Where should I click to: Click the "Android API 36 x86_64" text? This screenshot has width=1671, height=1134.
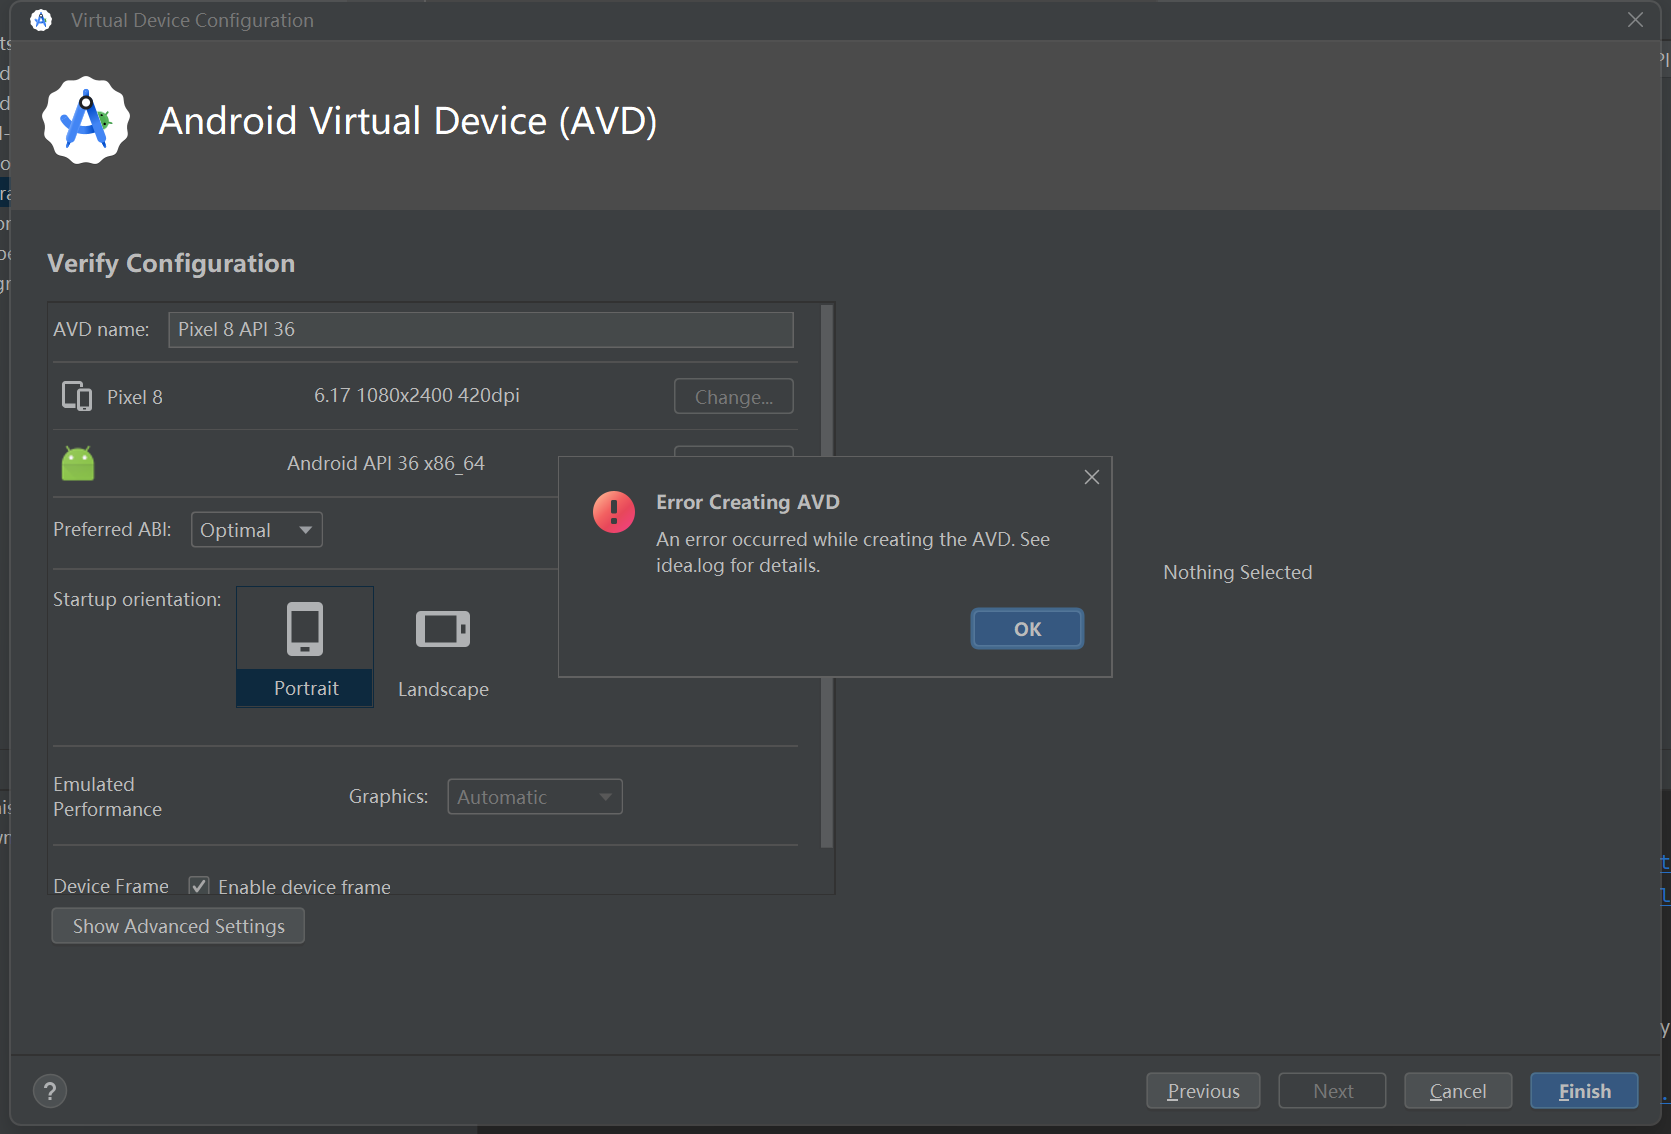(x=386, y=463)
